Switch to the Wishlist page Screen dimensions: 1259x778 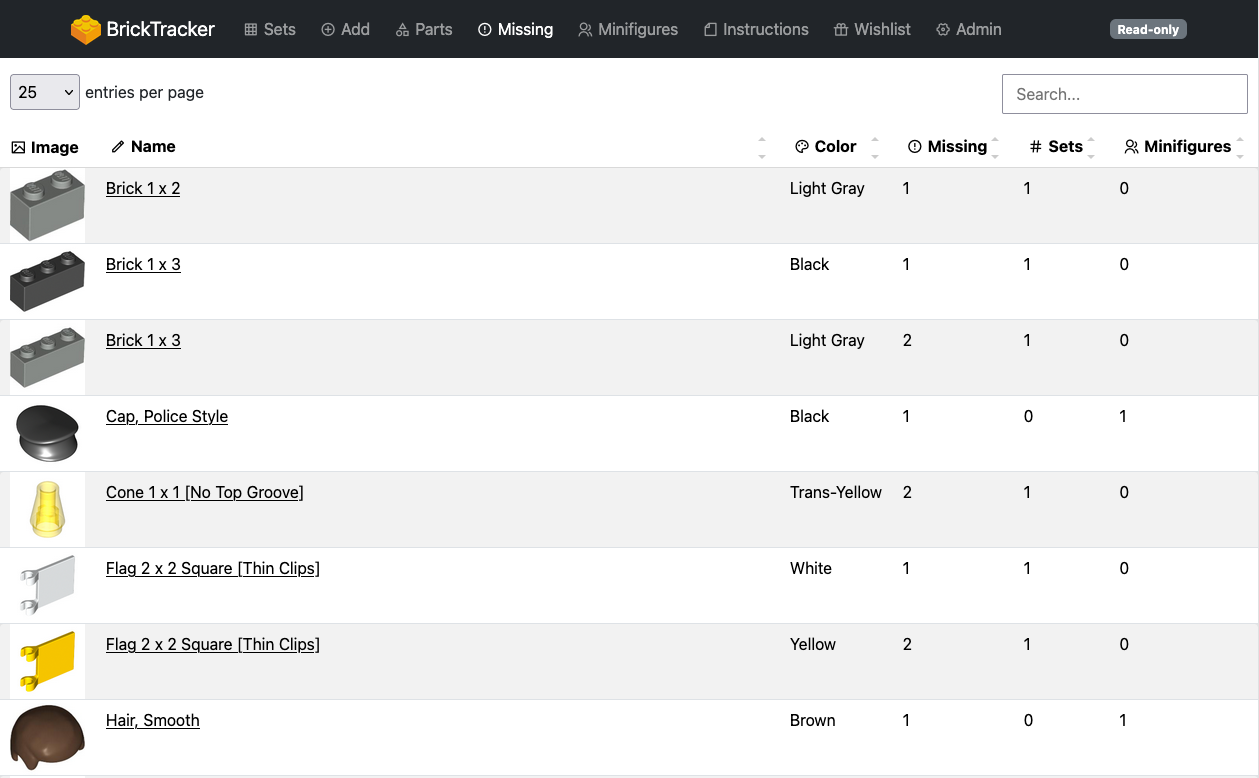tap(872, 30)
